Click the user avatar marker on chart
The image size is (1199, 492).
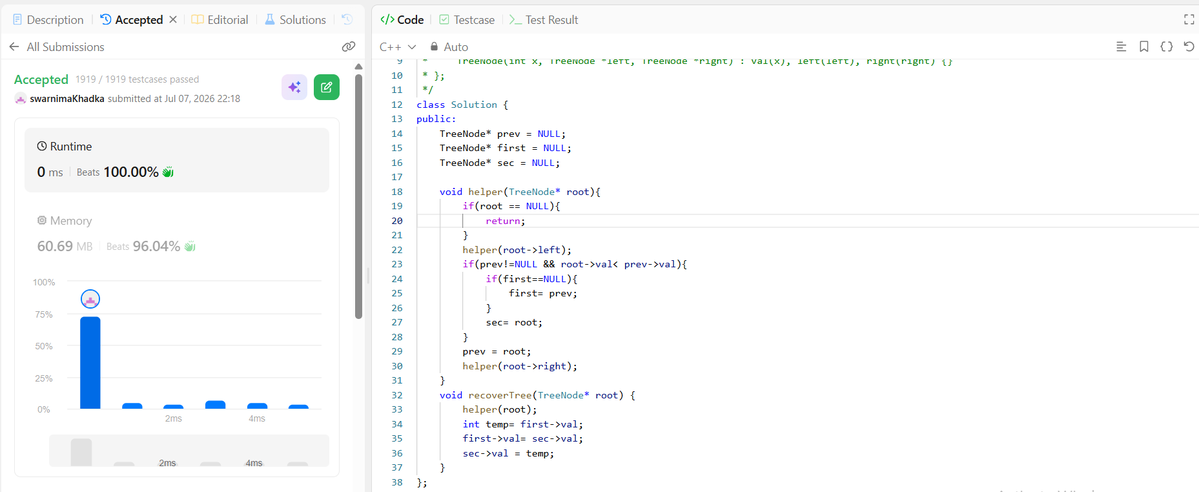(x=90, y=300)
